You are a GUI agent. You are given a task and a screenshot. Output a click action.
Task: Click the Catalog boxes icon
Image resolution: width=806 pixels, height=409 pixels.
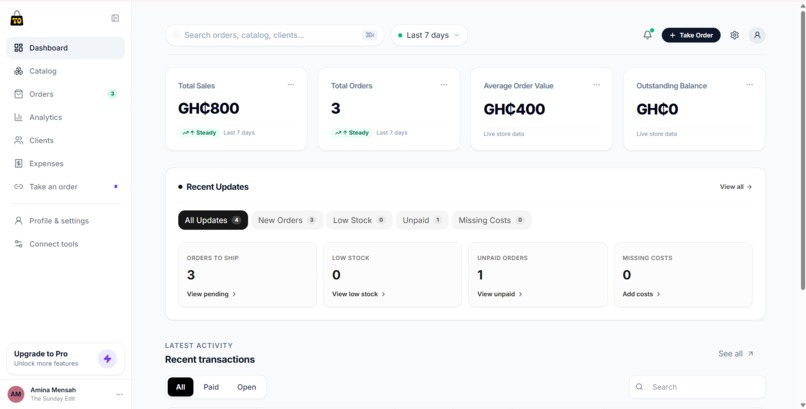pos(19,71)
